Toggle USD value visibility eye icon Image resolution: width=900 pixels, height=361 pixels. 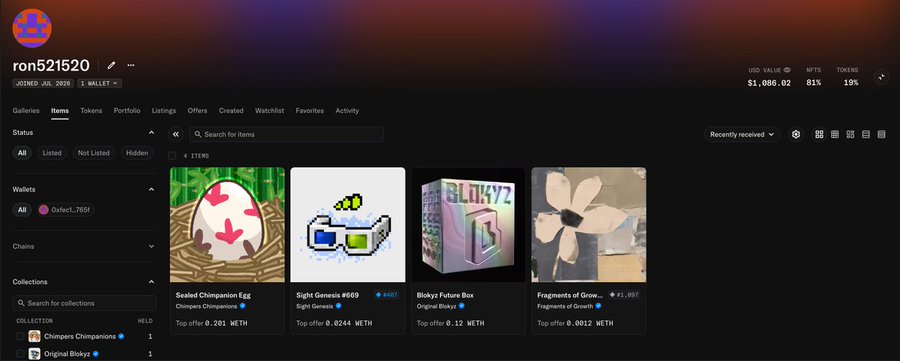(x=787, y=70)
